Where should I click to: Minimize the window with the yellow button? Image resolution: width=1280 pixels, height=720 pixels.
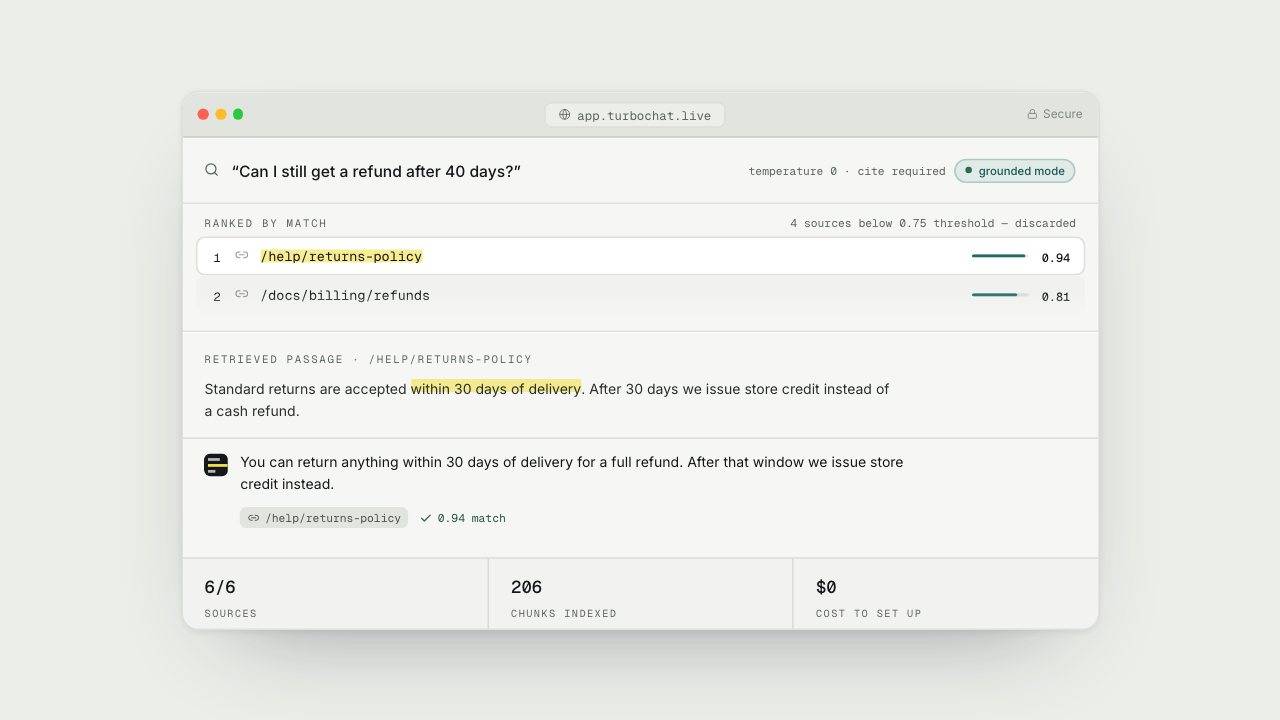tap(221, 114)
